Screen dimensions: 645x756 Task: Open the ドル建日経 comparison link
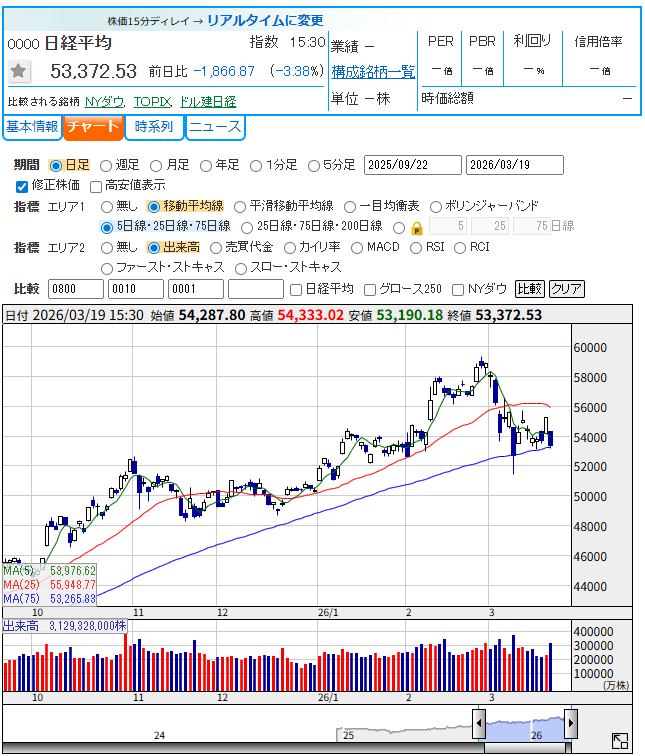(x=208, y=102)
